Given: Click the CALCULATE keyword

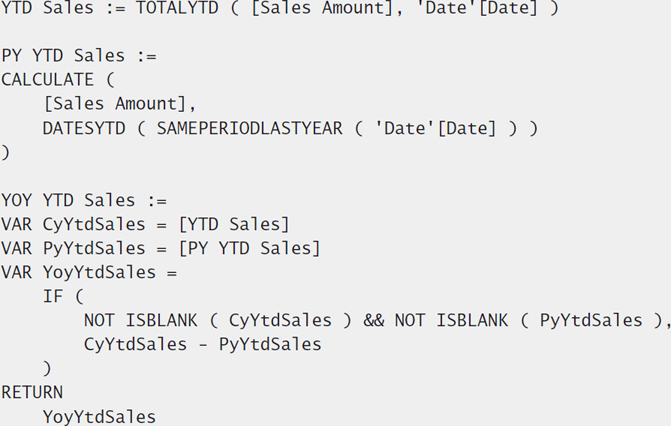Looking at the screenshot, I should point(48,80).
